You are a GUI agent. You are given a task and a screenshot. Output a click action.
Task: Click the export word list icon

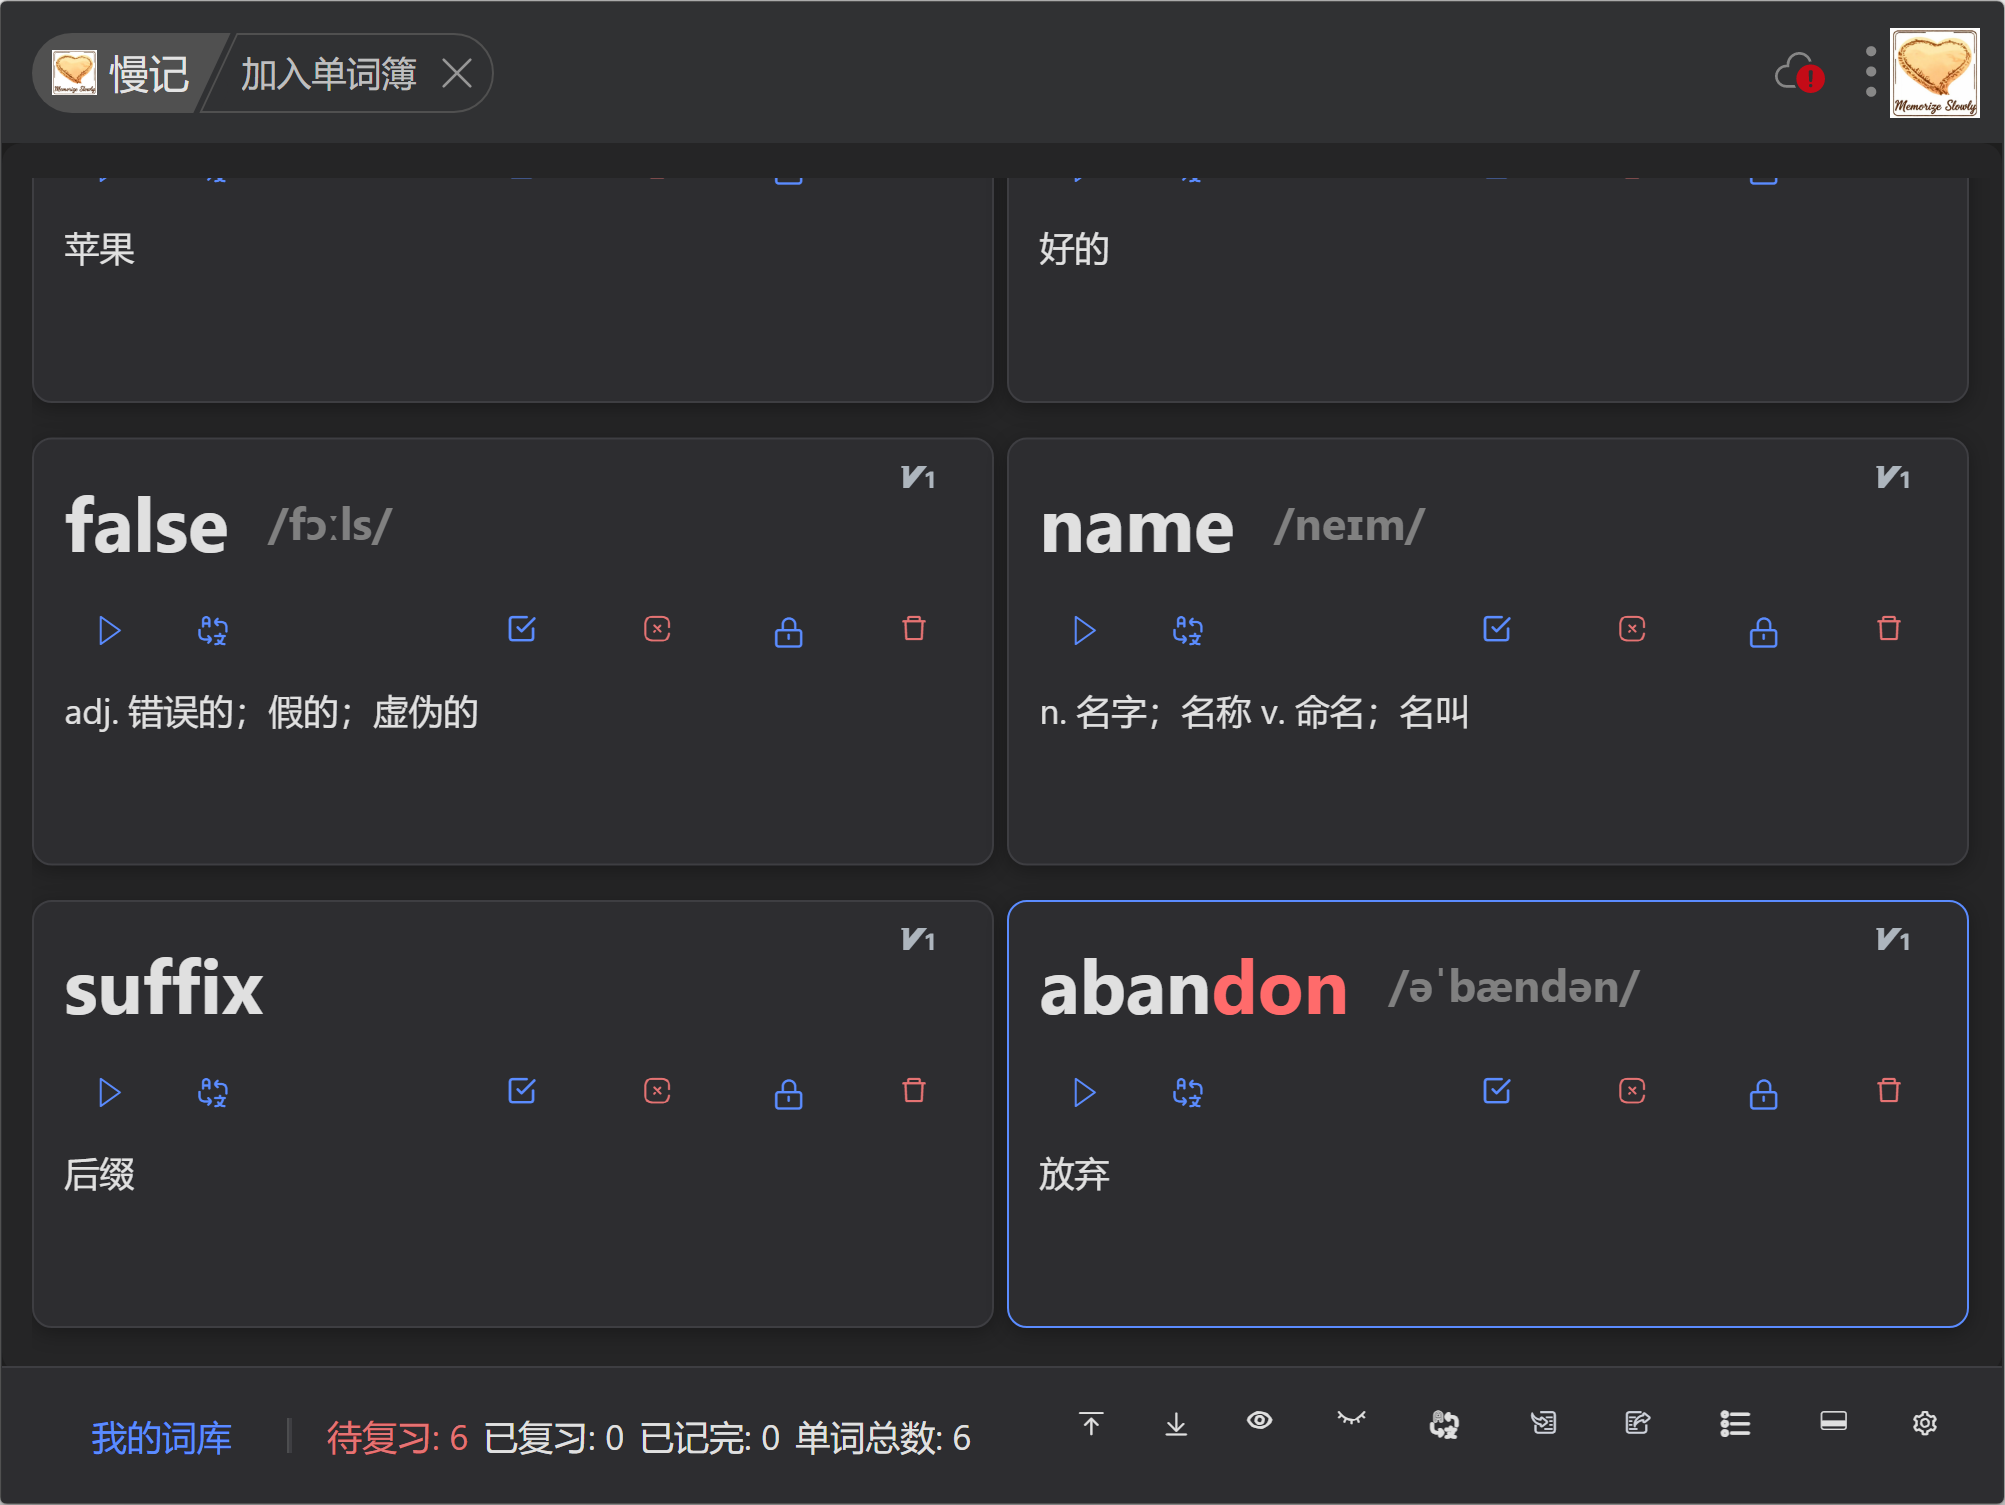[x=1637, y=1422]
